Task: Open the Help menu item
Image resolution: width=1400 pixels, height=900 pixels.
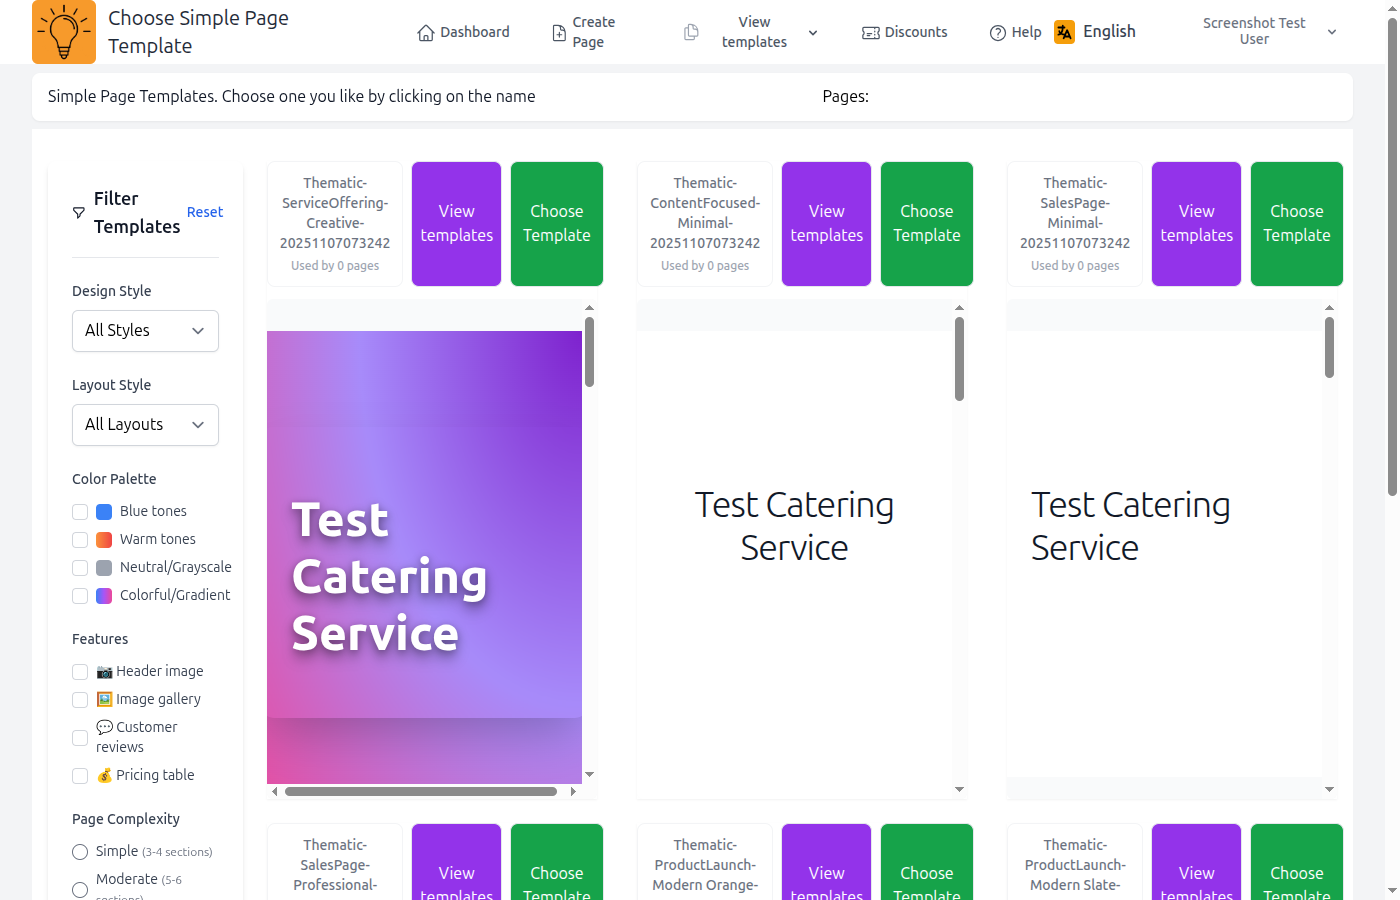Action: (1016, 32)
